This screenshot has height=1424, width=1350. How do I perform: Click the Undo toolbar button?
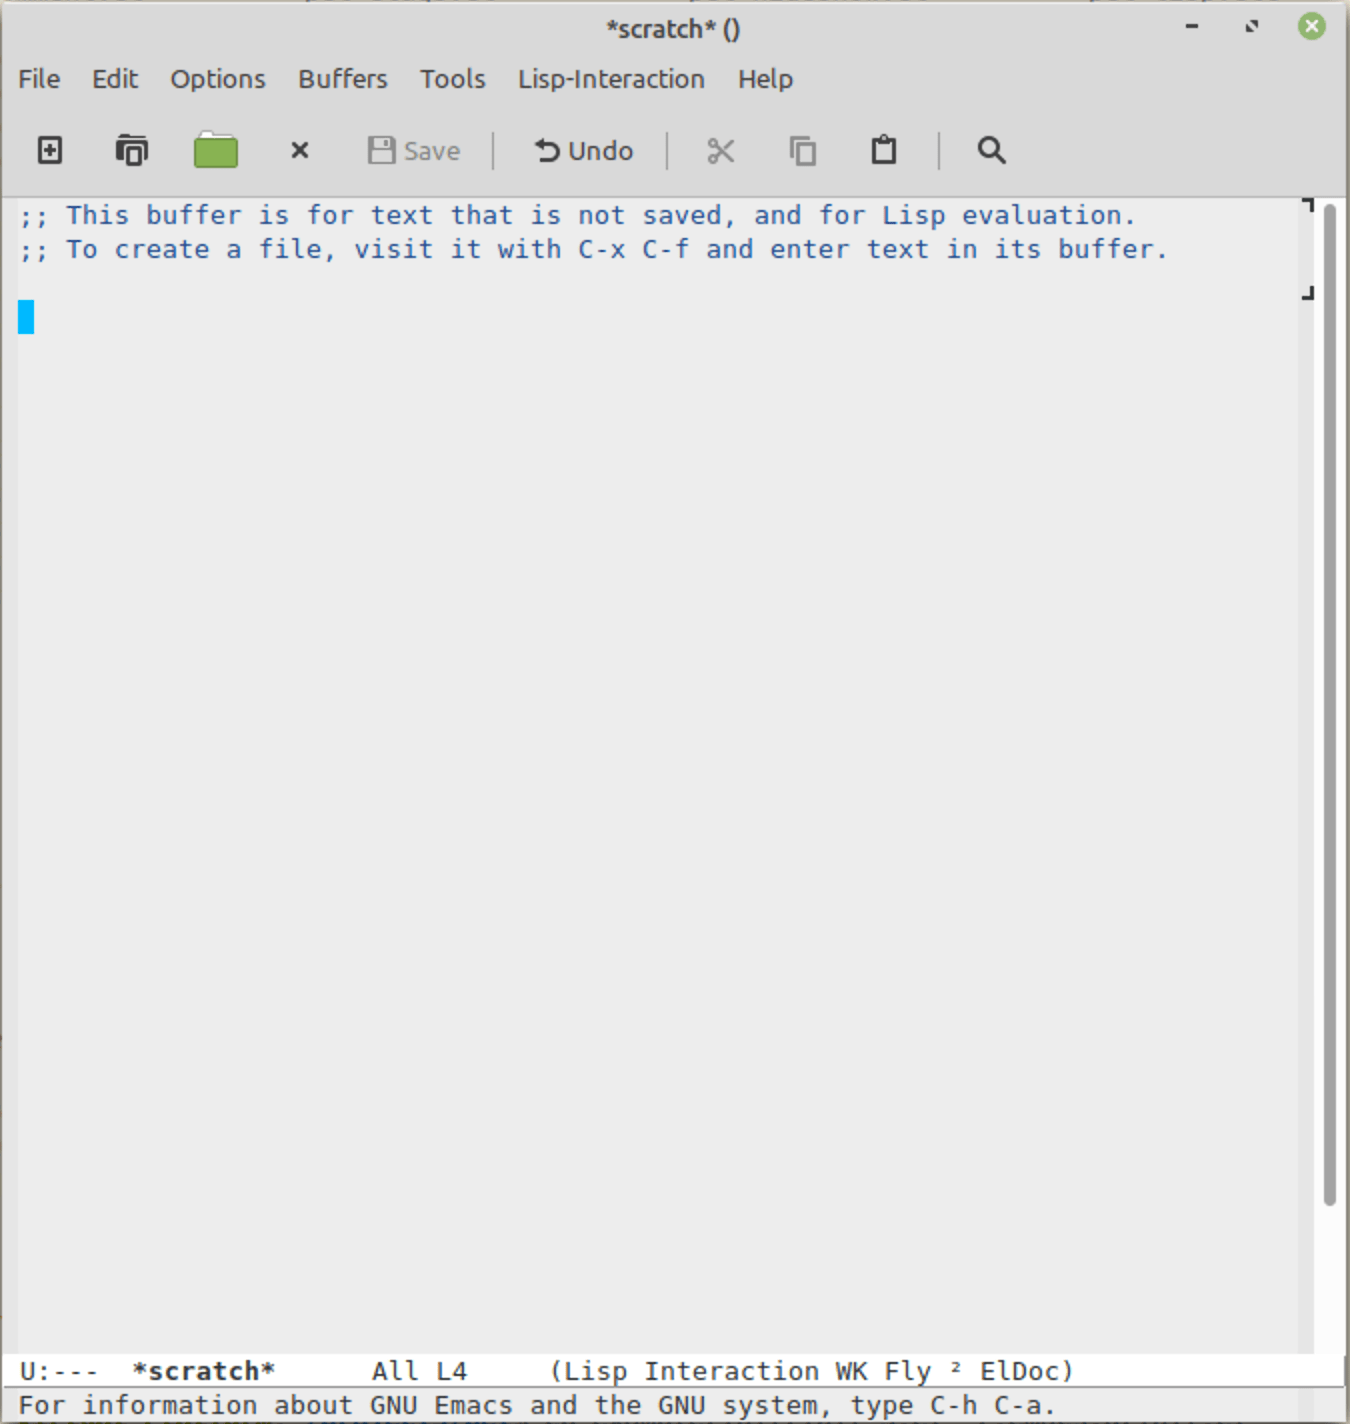point(584,151)
